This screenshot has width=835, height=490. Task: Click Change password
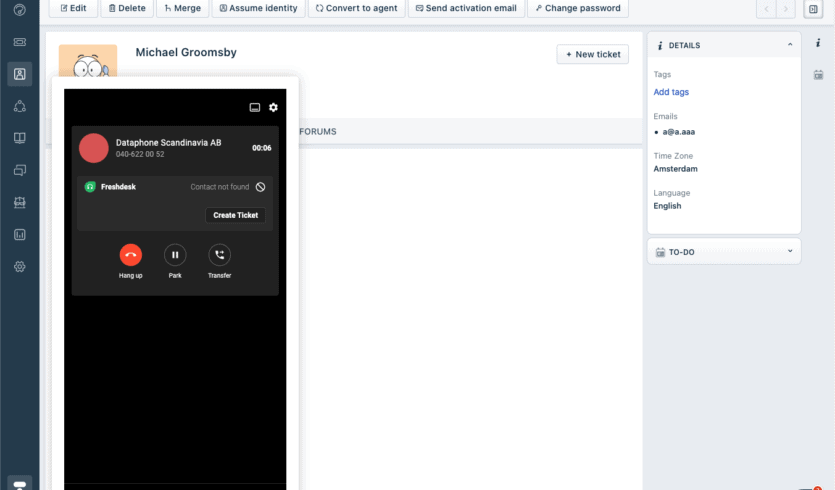[x=578, y=9]
